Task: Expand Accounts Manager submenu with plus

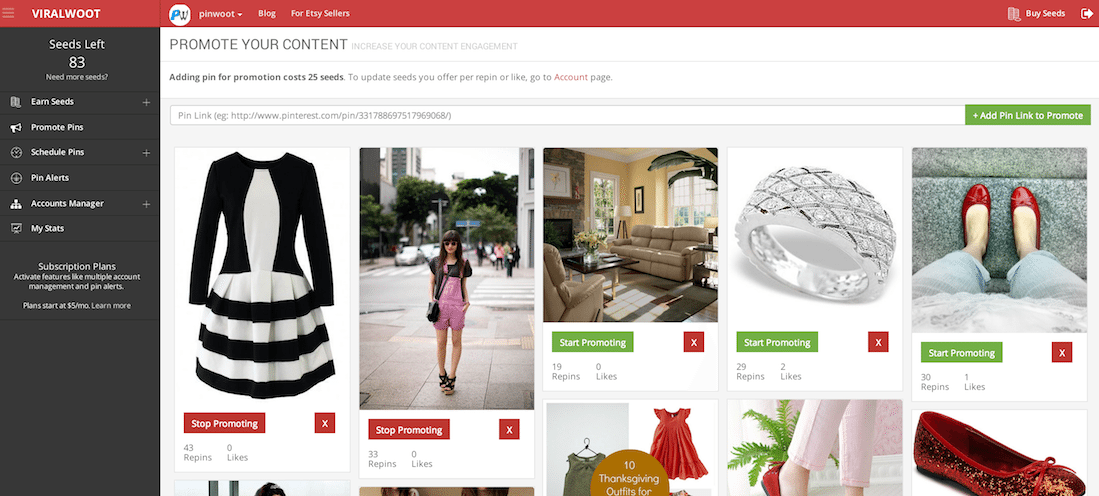Action: tap(146, 204)
